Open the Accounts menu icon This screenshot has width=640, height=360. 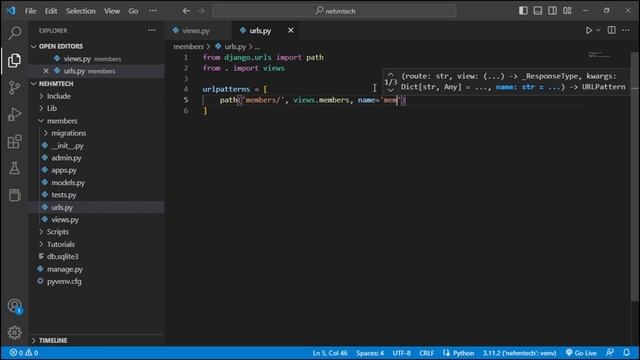click(x=15, y=306)
